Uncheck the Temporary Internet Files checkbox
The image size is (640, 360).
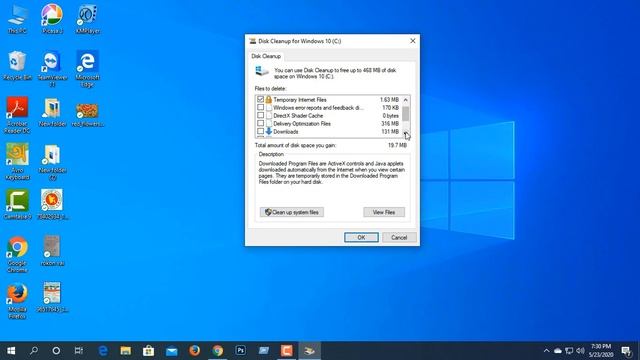click(x=260, y=99)
